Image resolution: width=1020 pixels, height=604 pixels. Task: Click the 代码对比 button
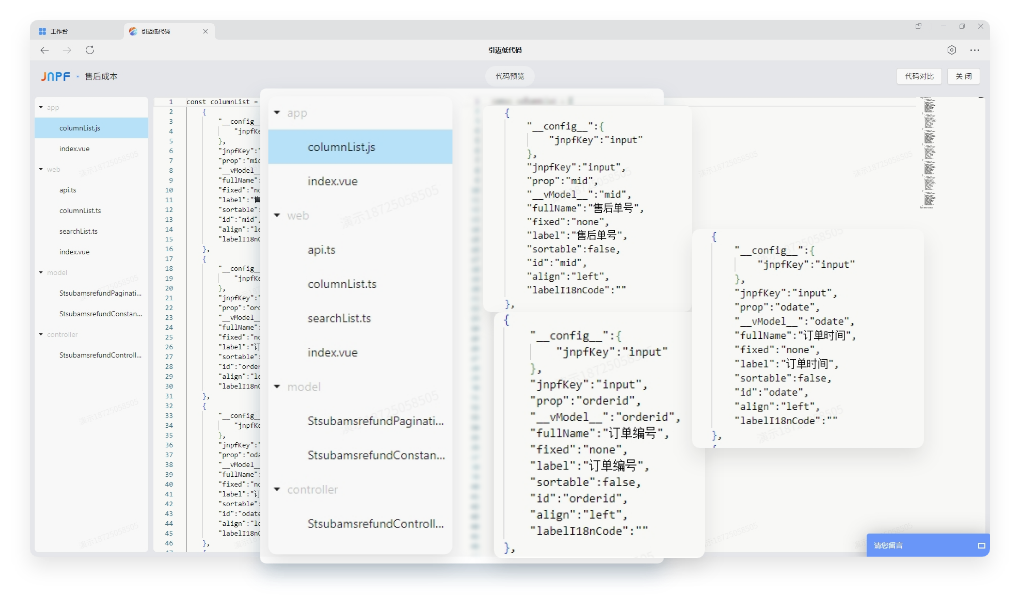pyautogui.click(x=919, y=76)
